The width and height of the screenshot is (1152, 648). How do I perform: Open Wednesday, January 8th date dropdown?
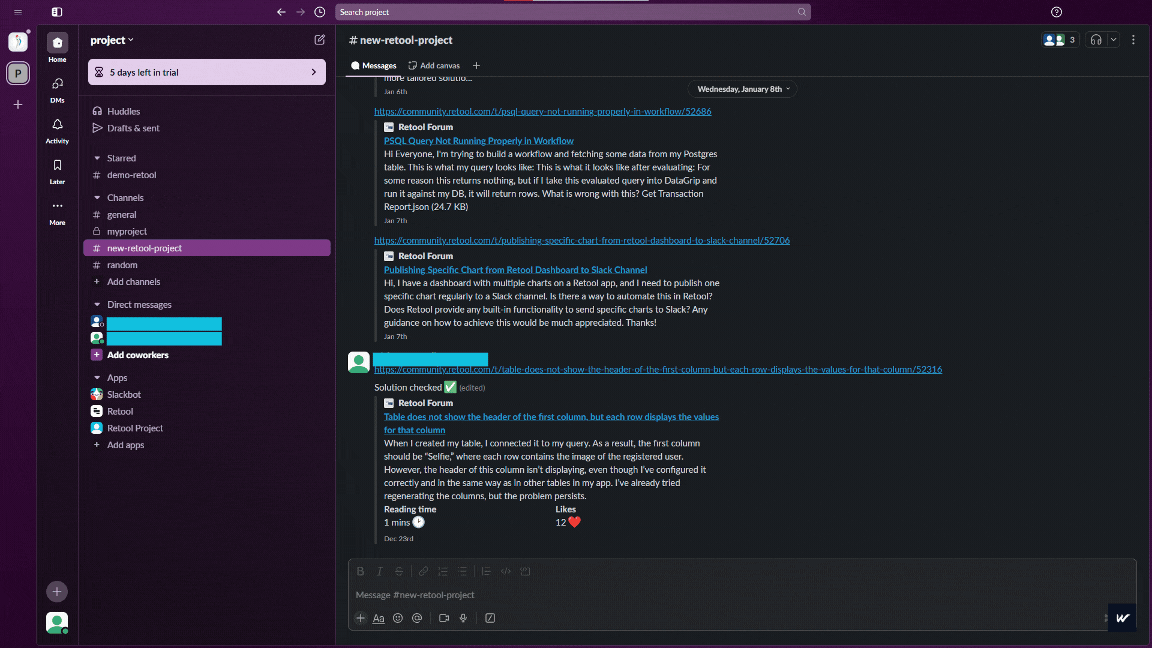pyautogui.click(x=743, y=89)
